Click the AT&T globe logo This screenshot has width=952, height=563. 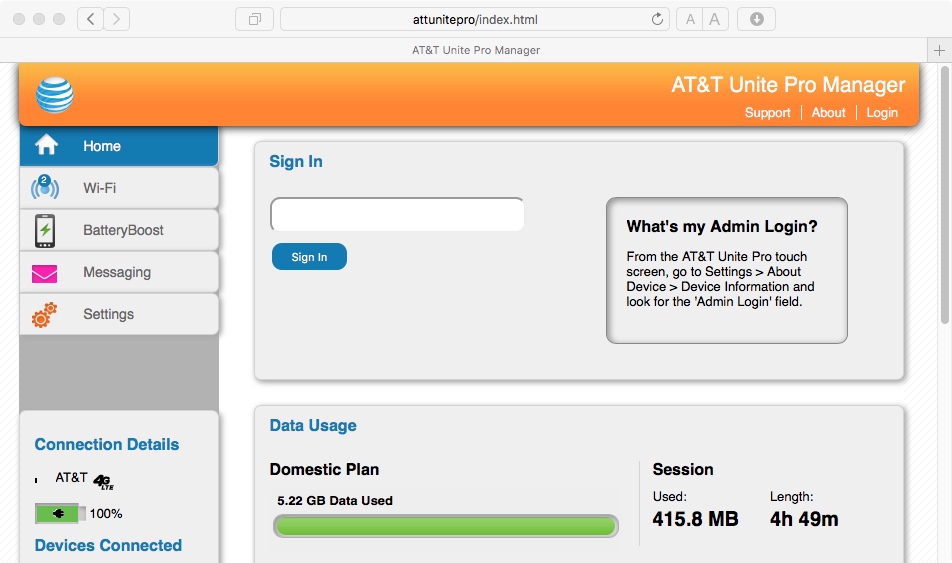click(x=55, y=95)
